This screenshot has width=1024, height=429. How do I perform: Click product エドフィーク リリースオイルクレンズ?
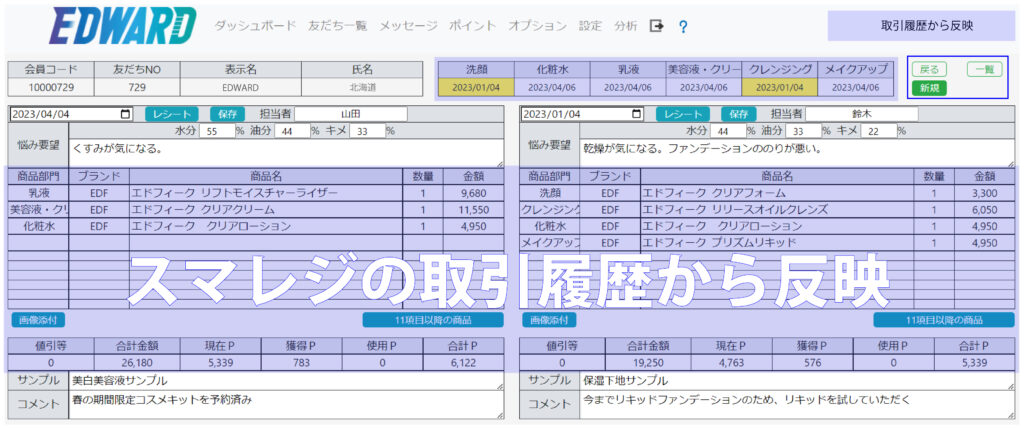point(777,210)
